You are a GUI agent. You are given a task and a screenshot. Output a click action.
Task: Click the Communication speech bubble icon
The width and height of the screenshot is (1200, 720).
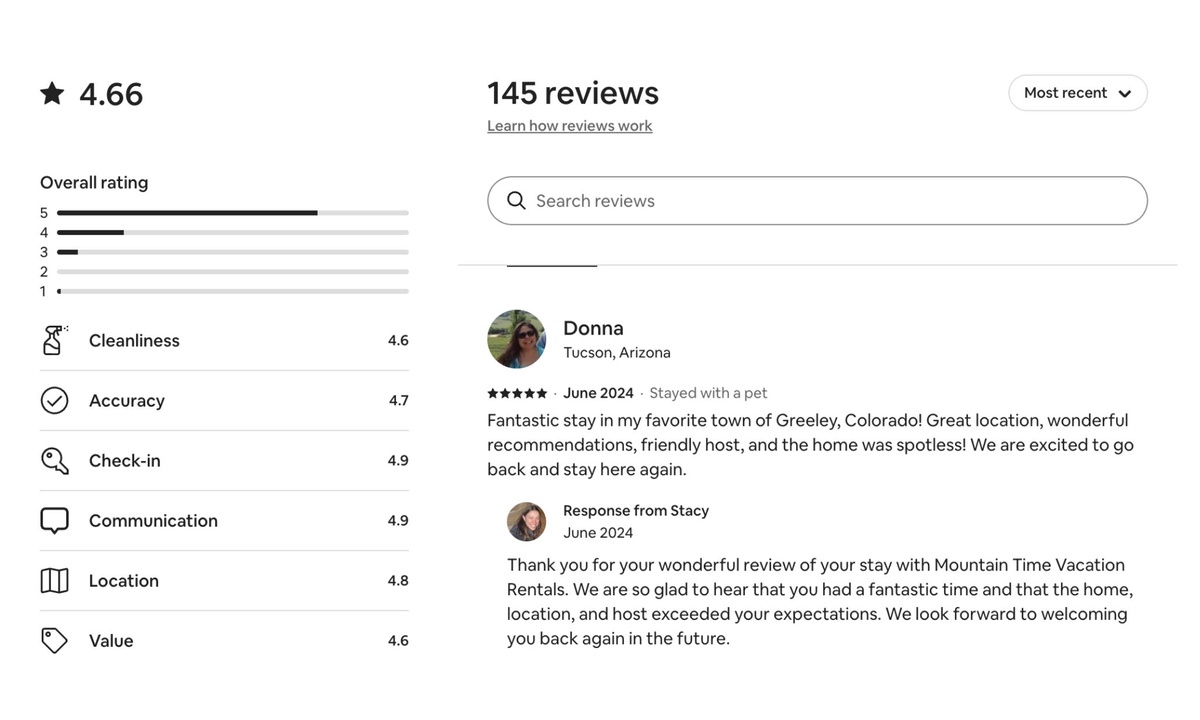point(54,520)
